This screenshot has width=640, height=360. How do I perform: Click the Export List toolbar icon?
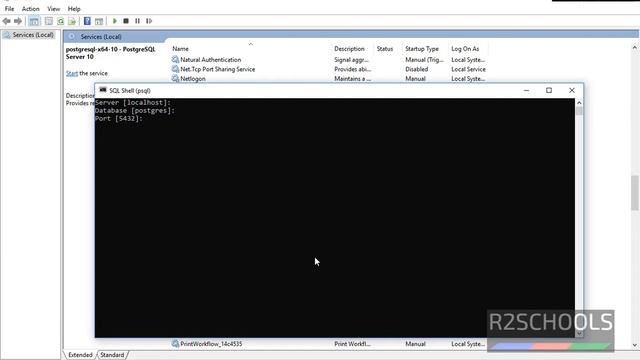pos(72,21)
